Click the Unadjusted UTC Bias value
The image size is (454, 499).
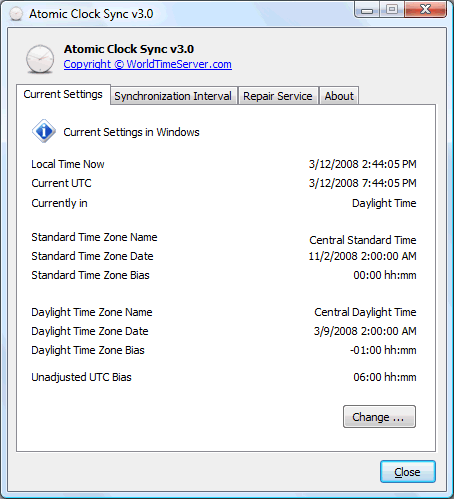click(385, 377)
